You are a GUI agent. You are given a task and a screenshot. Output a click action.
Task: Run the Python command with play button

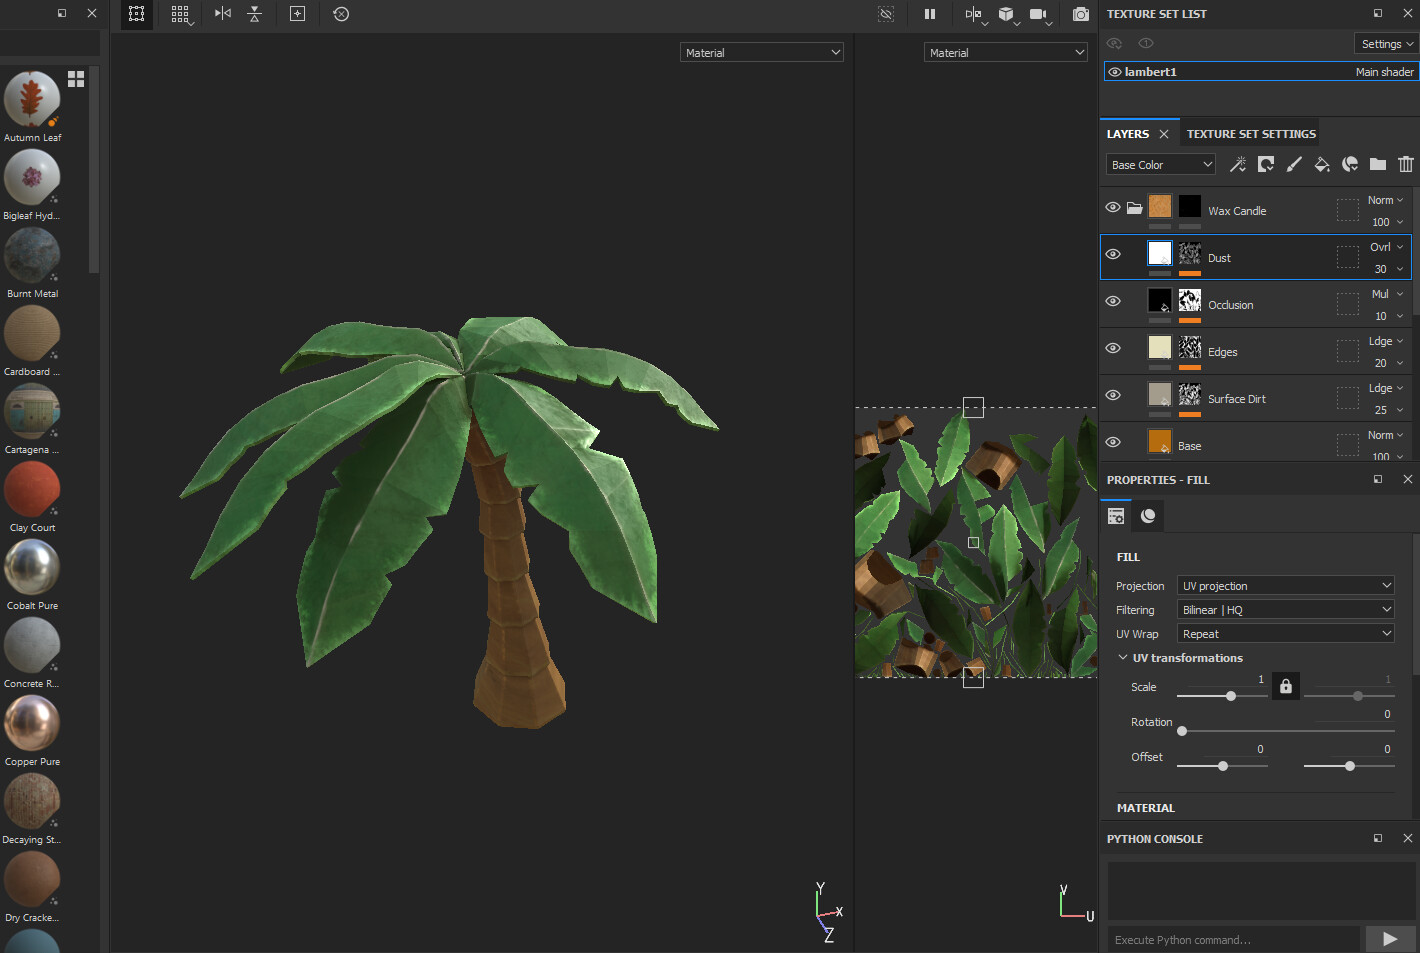click(x=1389, y=939)
